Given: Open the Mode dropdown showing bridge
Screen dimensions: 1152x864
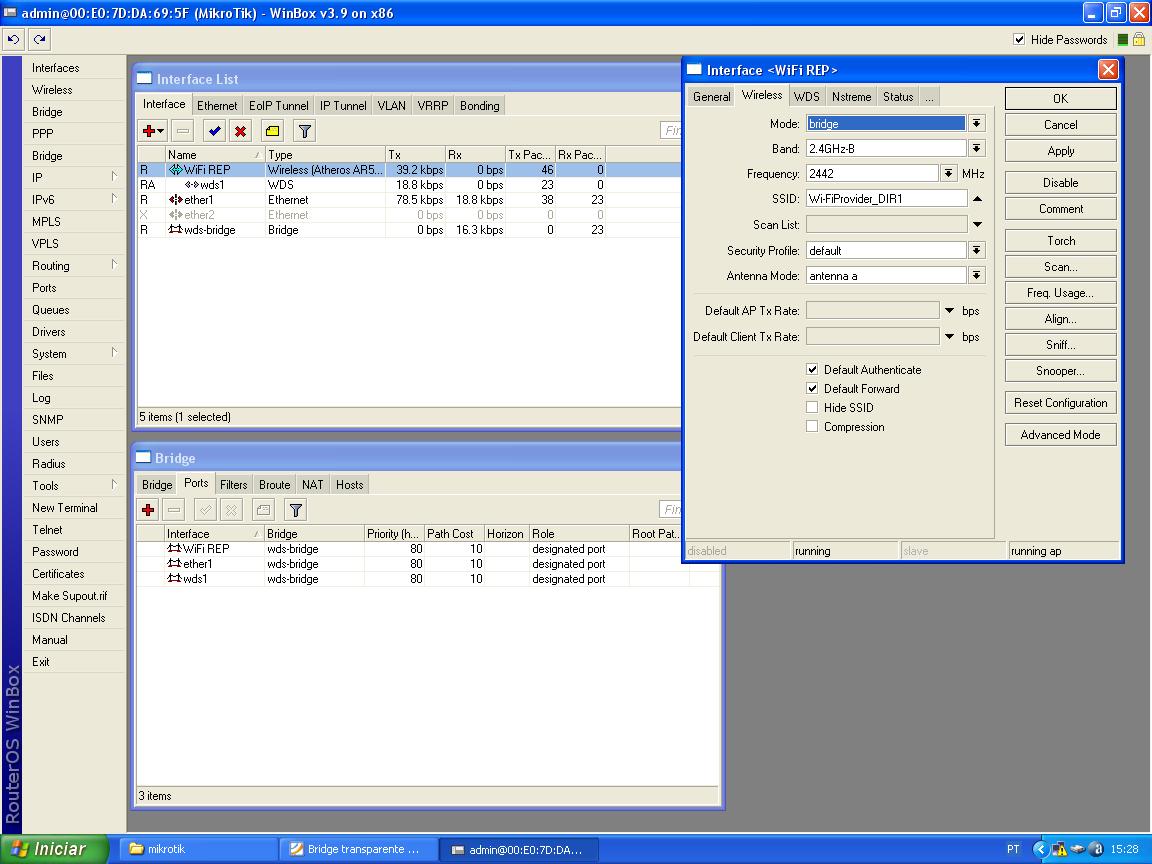Looking at the screenshot, I should [x=977, y=123].
